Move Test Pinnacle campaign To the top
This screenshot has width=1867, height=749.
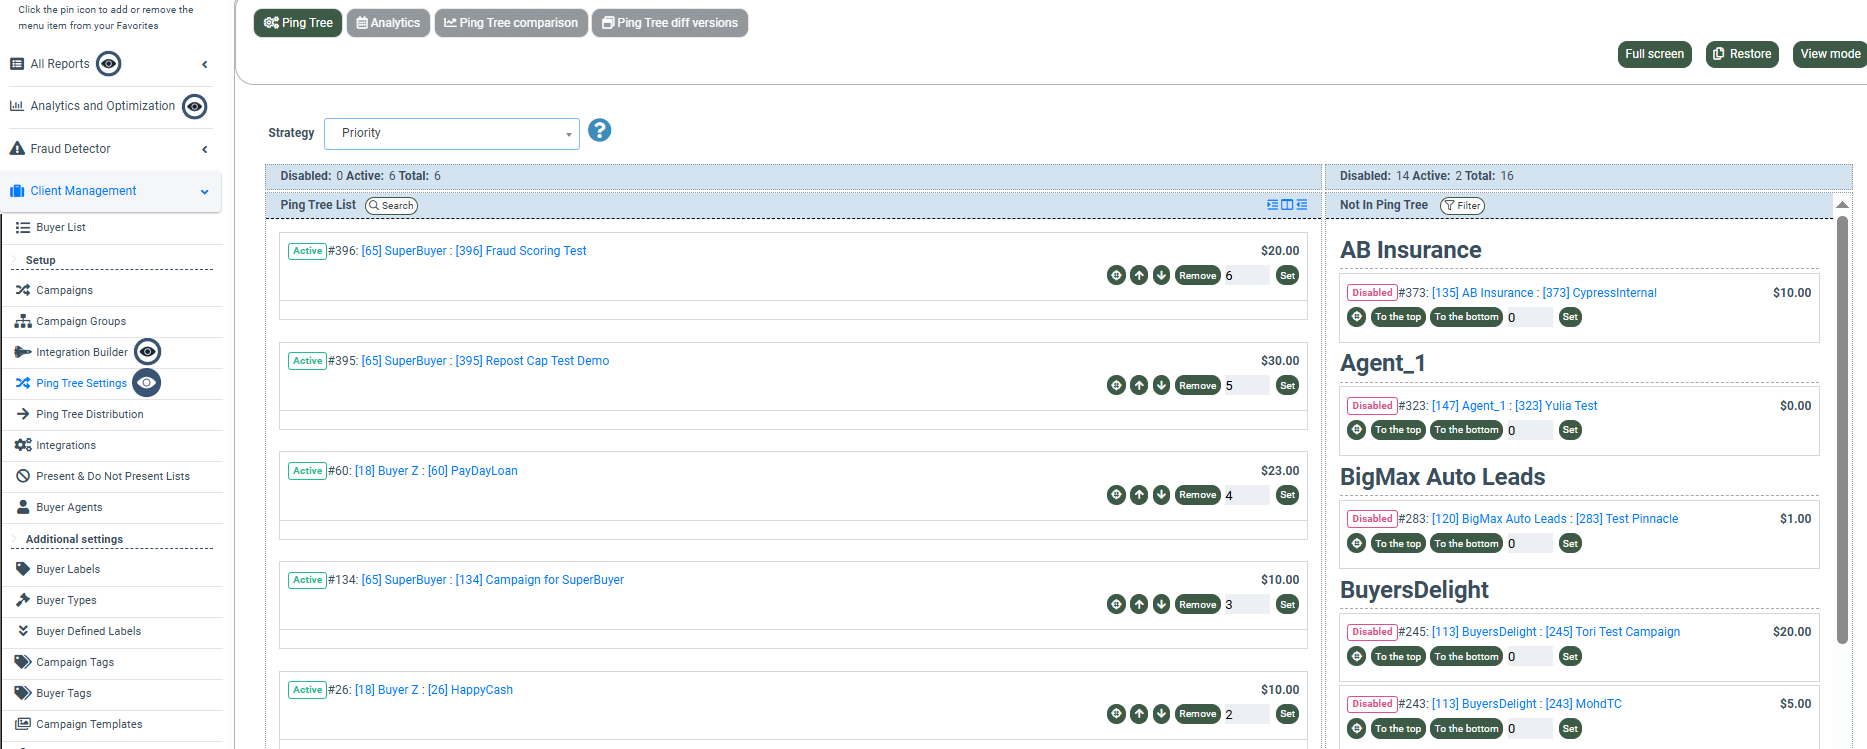click(1397, 543)
